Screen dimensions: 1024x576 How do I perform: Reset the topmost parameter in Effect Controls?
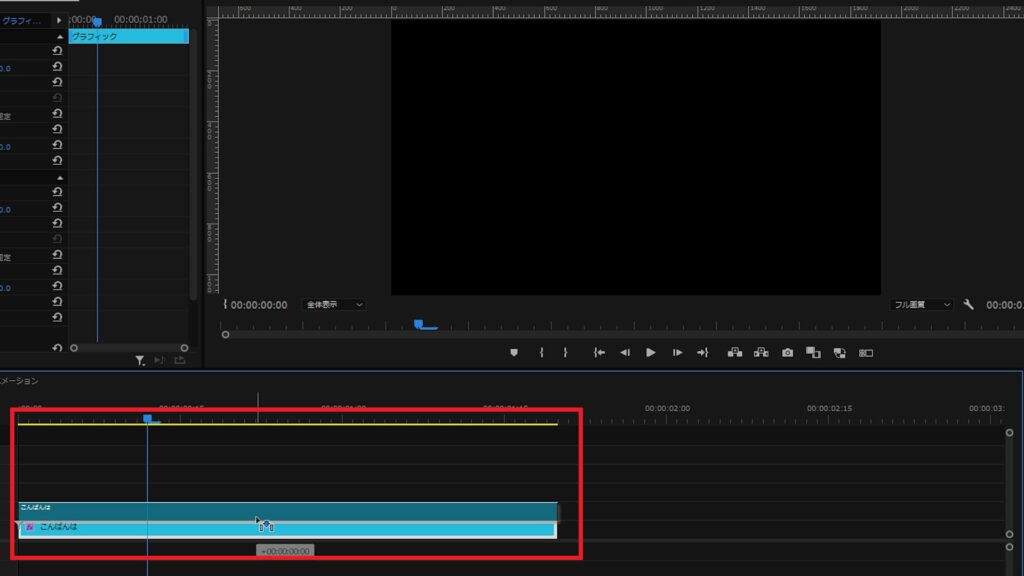57,50
